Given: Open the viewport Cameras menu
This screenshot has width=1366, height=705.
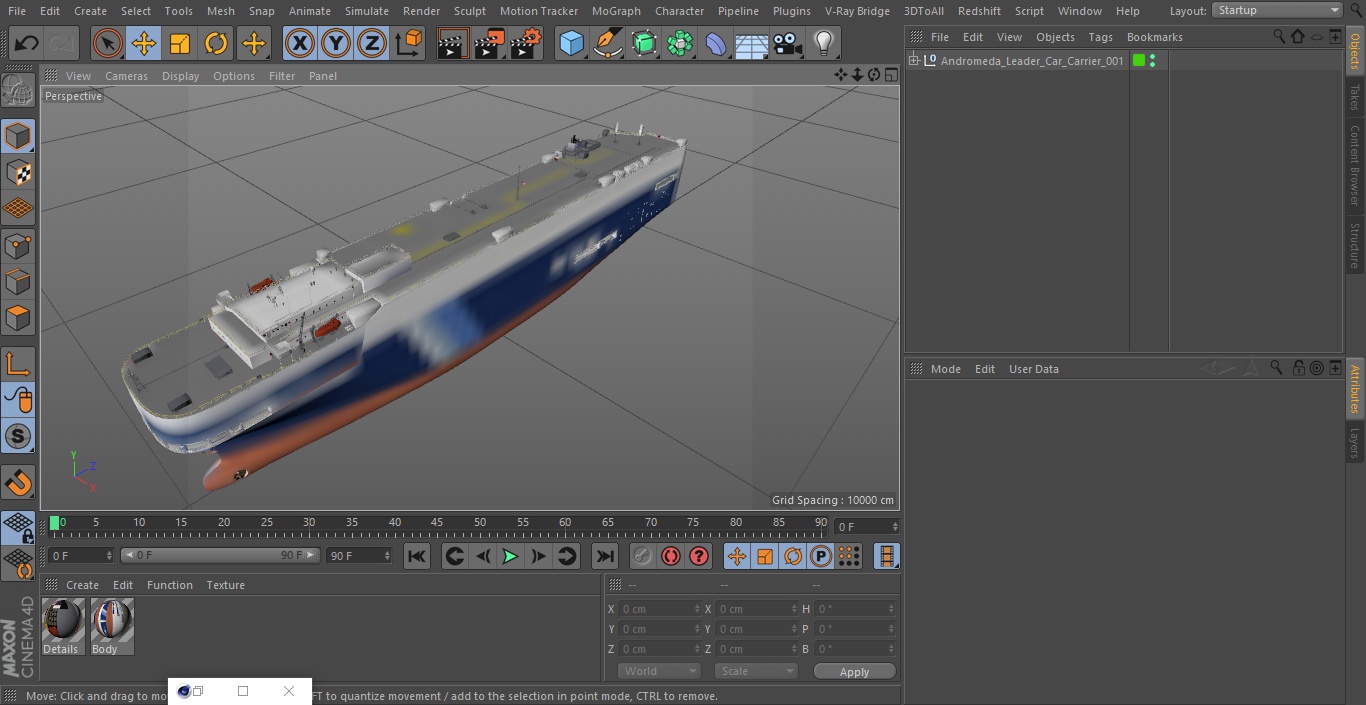Looking at the screenshot, I should point(126,76).
